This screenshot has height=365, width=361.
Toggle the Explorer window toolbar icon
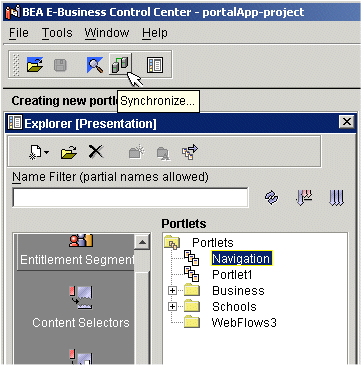155,65
